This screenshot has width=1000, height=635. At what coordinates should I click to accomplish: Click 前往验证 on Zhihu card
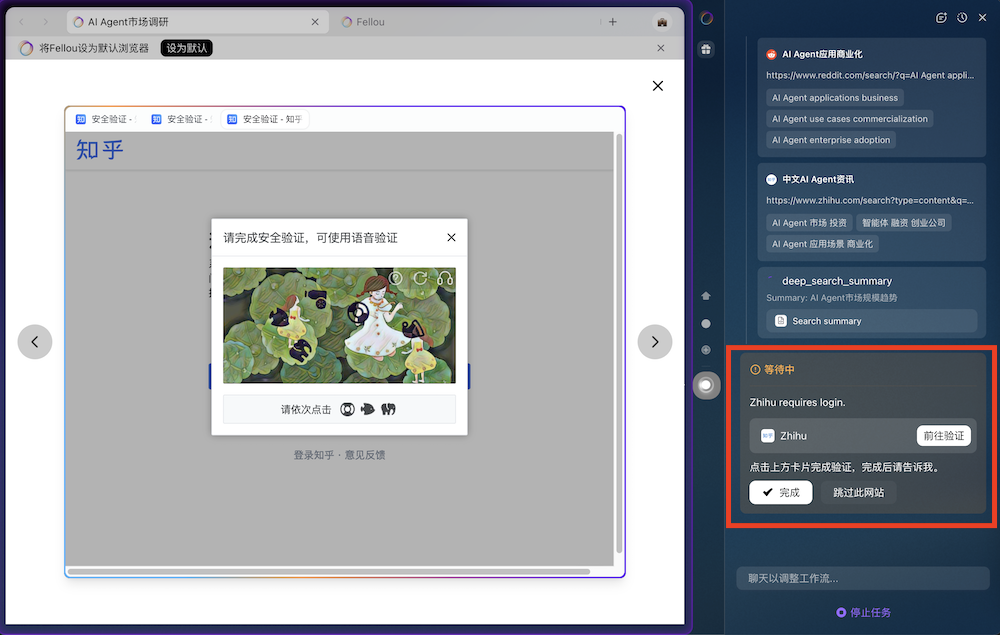click(x=944, y=435)
